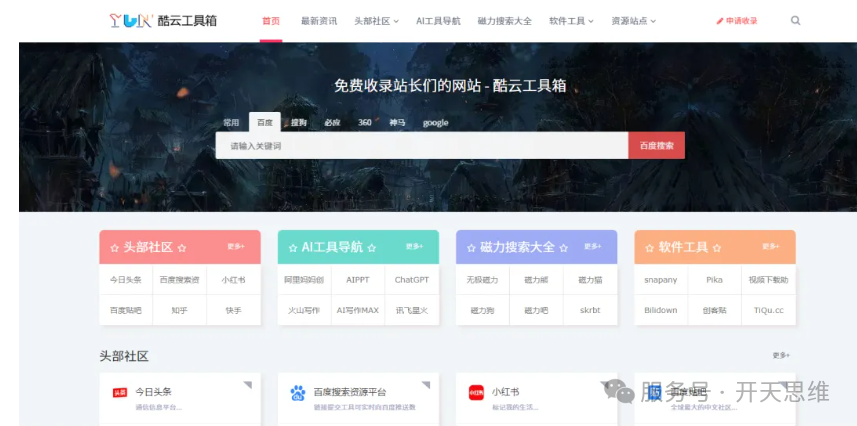This screenshot has width=857, height=426.
Task: Open snapany grid cell
Action: [x=660, y=279]
